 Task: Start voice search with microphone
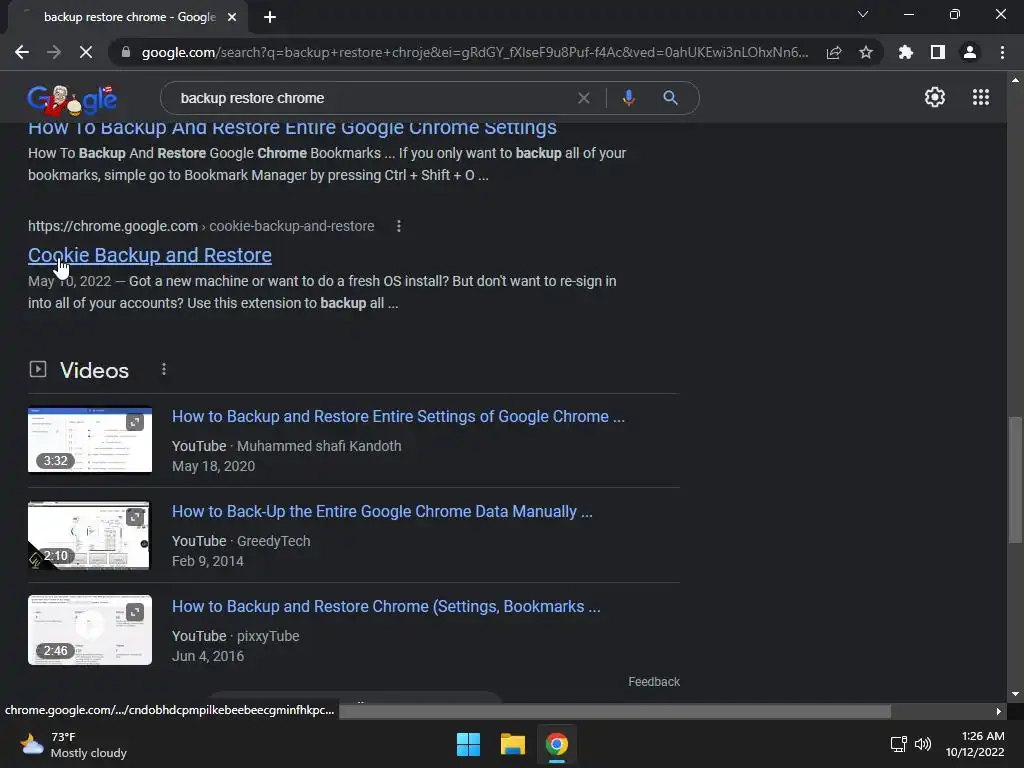coord(628,98)
